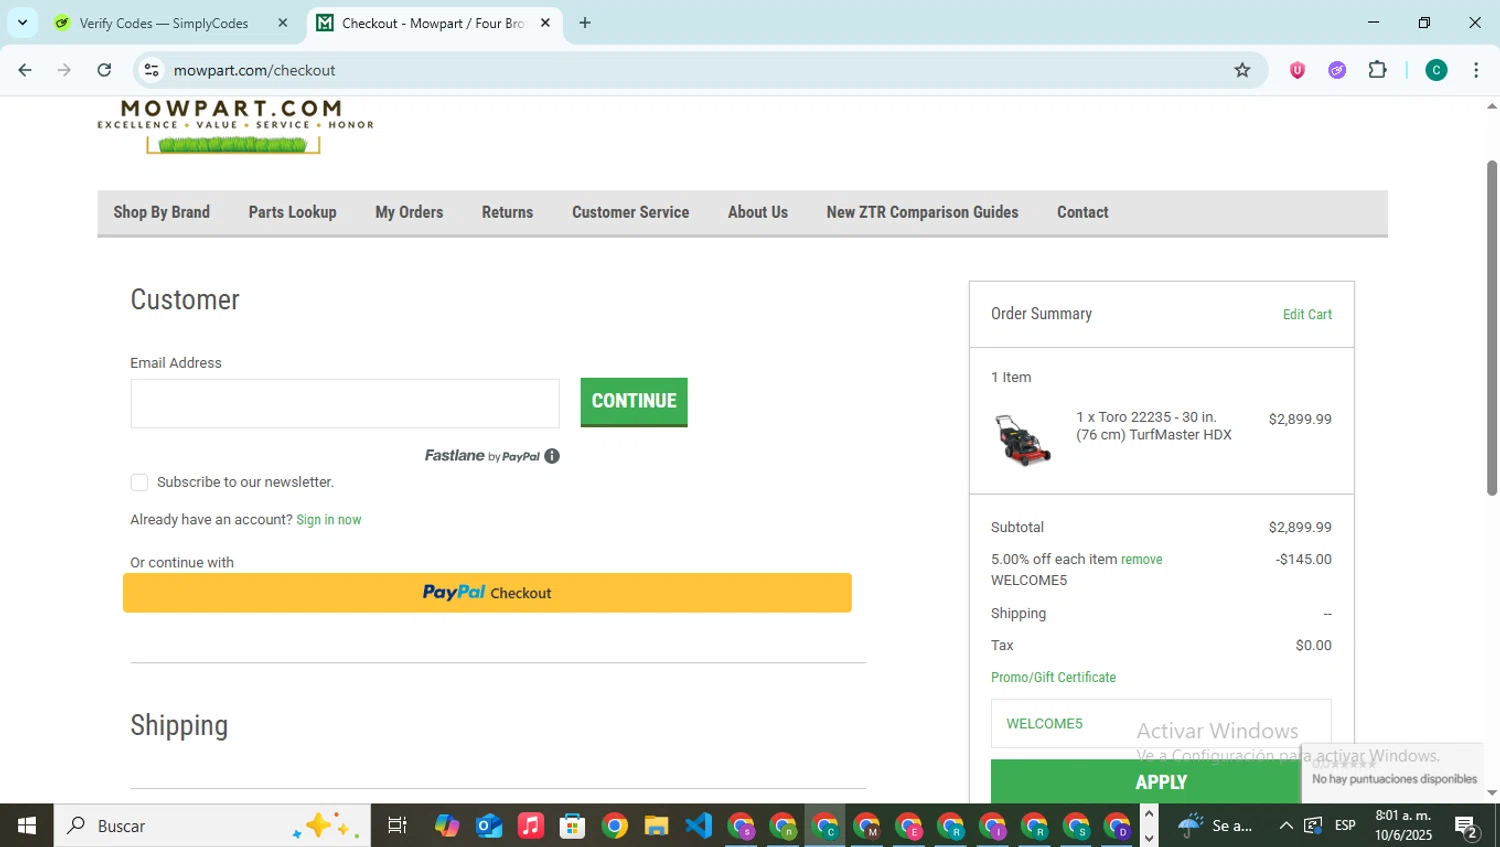Screen dimensions: 1500x847
Task: Click the browser forward arrow
Action: click(x=64, y=70)
